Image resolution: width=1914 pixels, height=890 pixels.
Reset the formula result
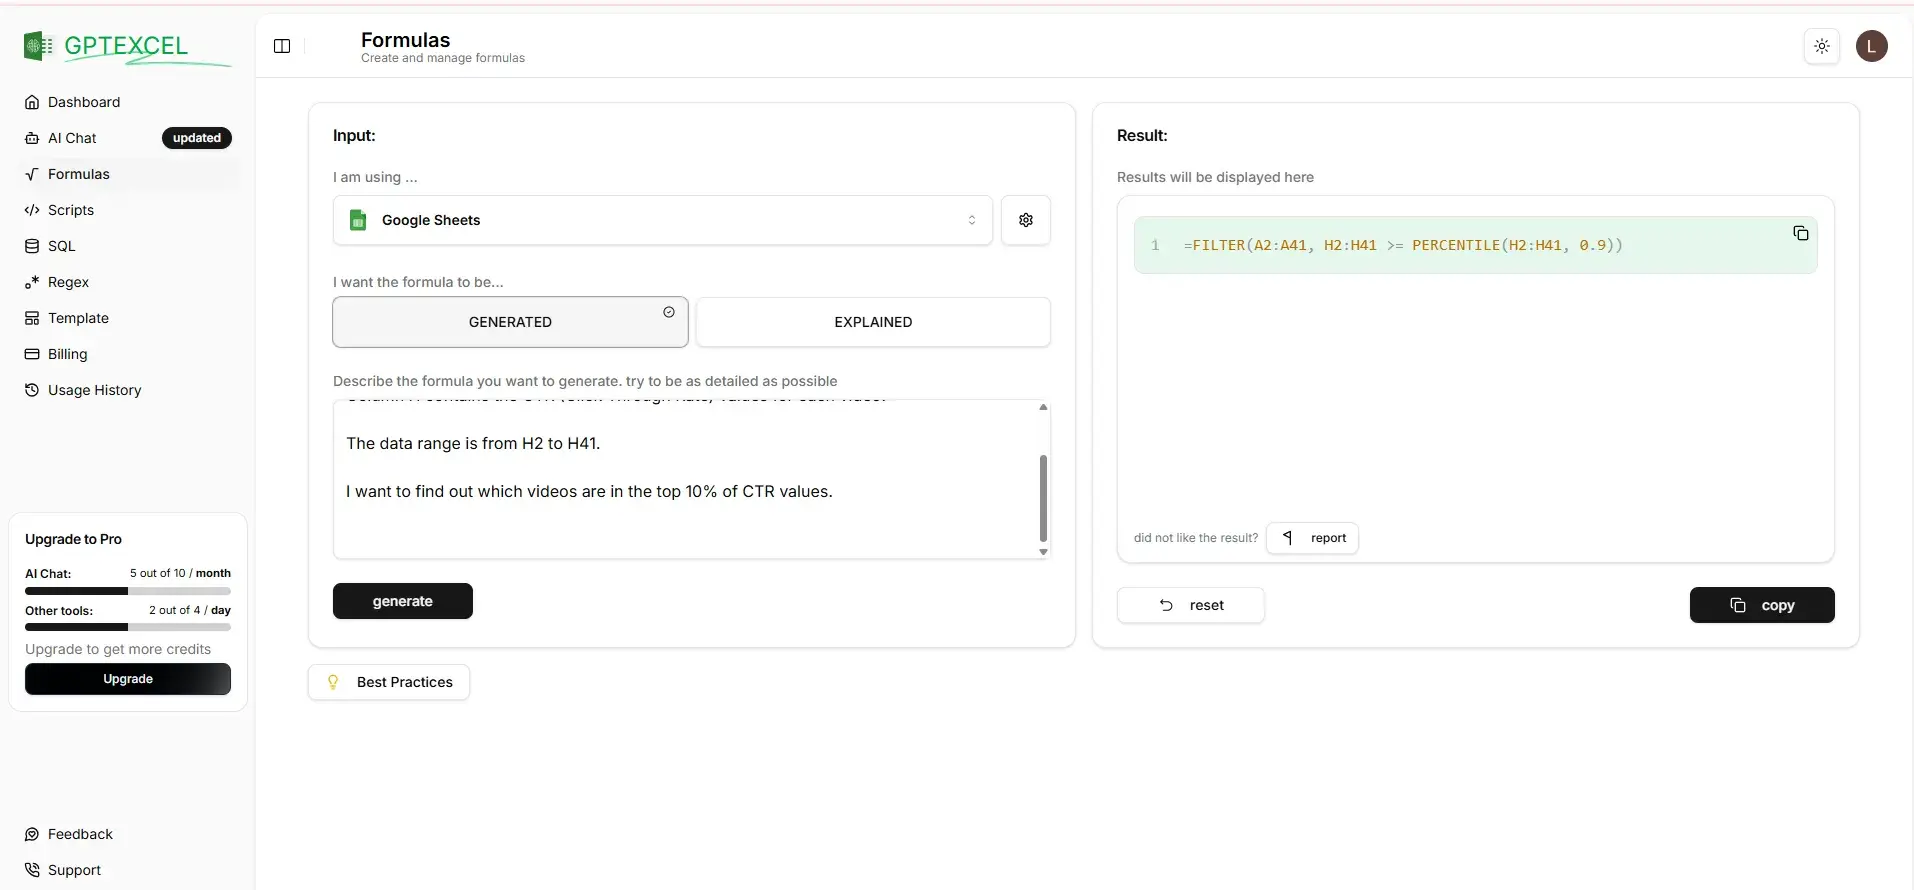(1190, 605)
